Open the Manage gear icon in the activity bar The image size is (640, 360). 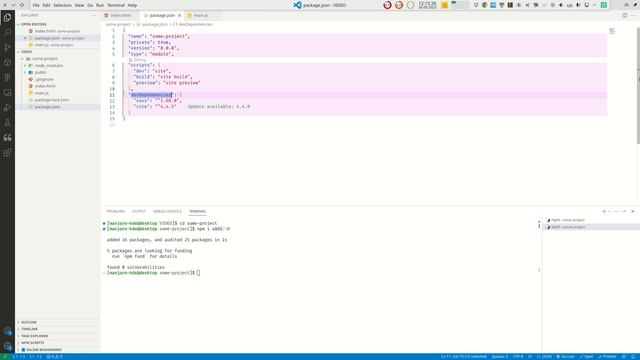7,346
